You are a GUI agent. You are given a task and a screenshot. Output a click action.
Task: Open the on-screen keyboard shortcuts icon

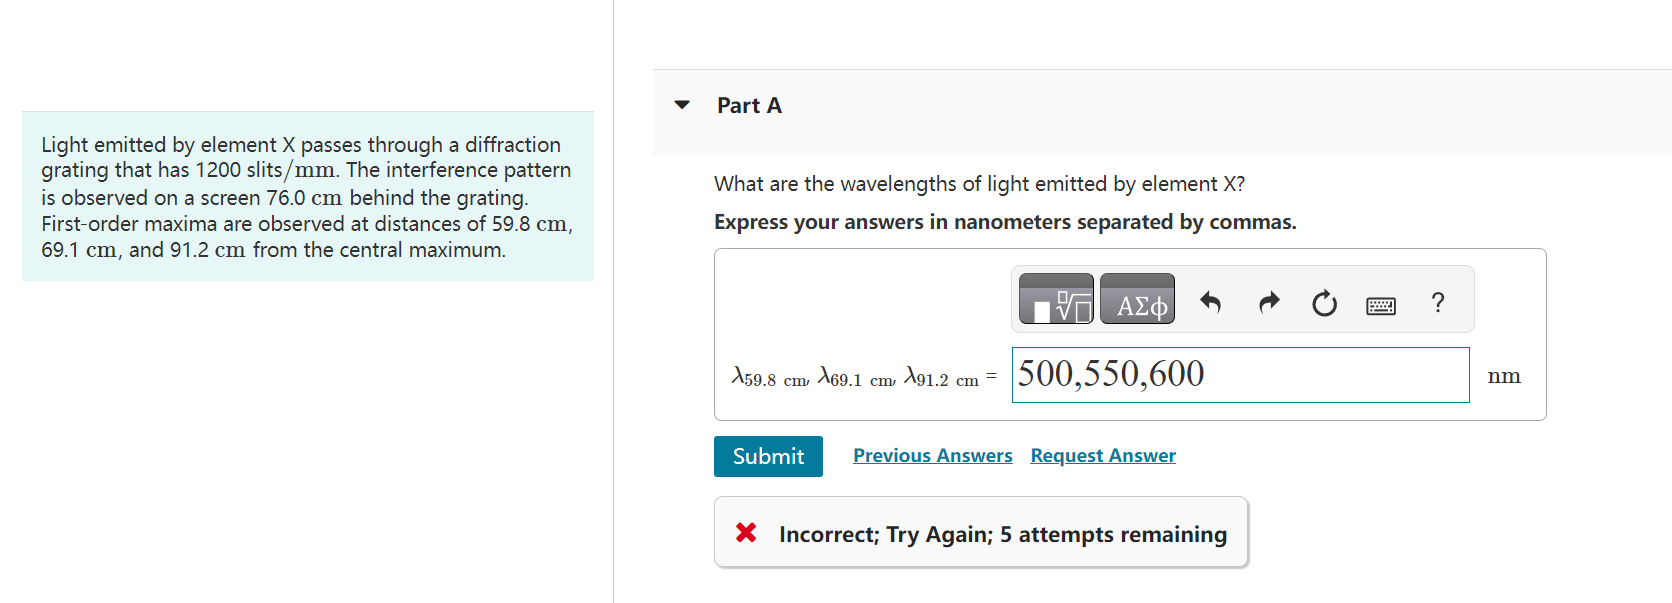(1380, 304)
